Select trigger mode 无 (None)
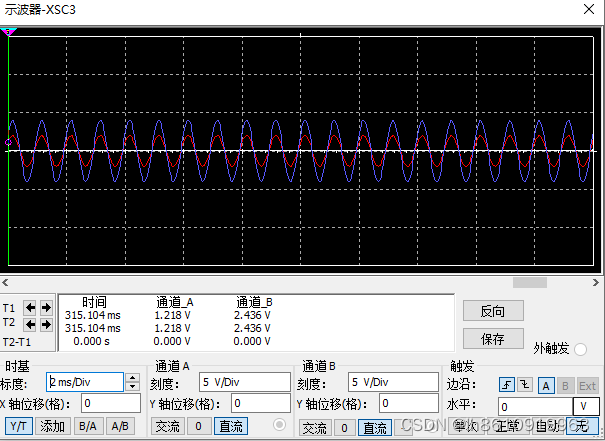The width and height of the screenshot is (605, 441). [x=582, y=426]
